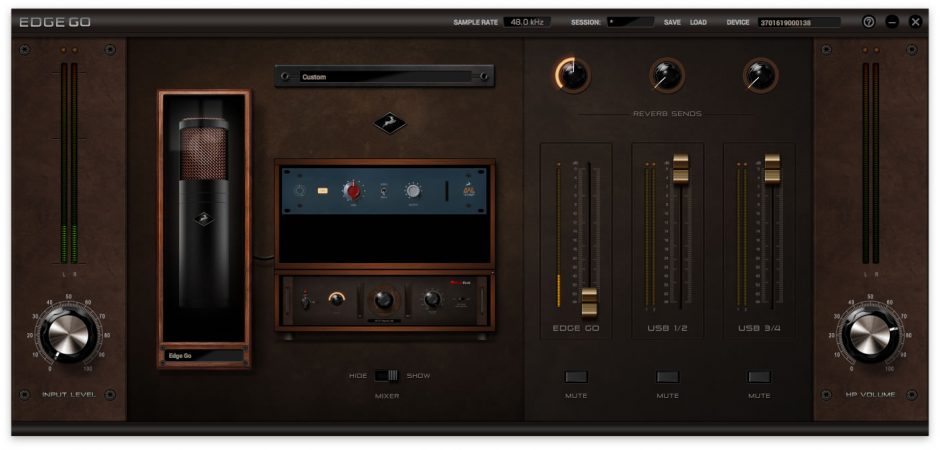Click Load session button
The height and width of the screenshot is (450, 940).
coord(698,22)
